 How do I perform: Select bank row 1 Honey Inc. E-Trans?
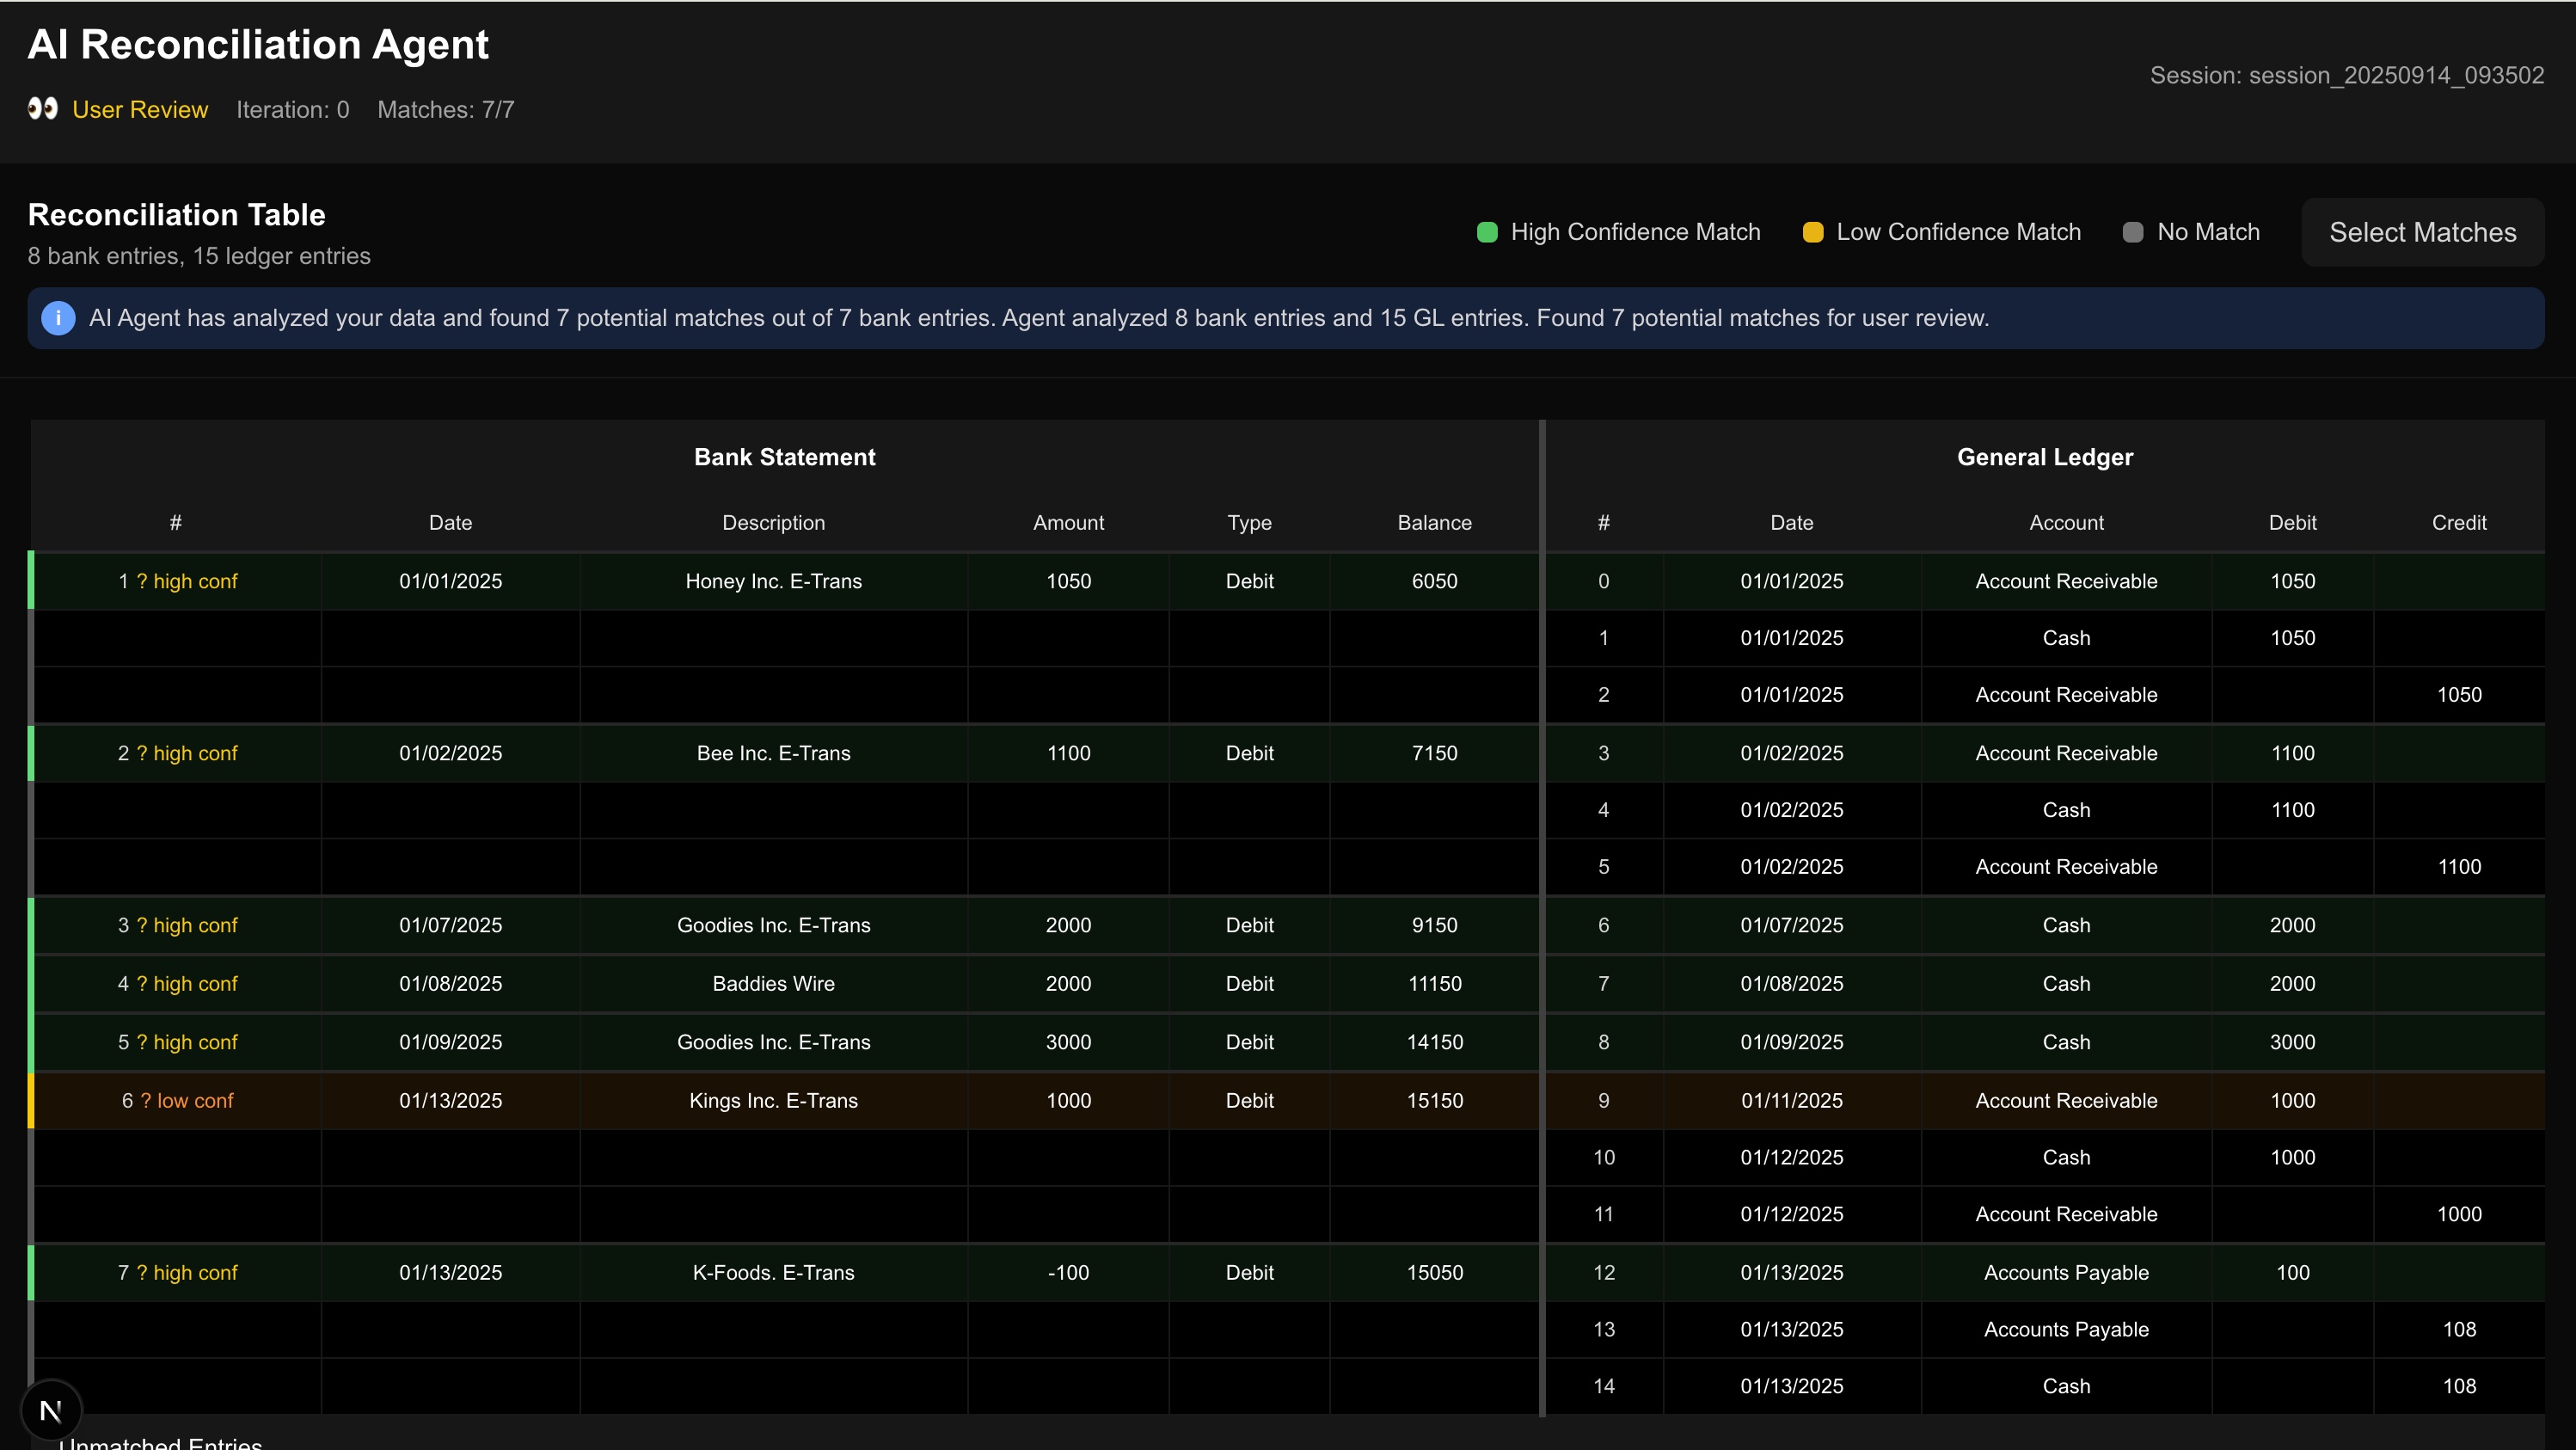coord(773,581)
